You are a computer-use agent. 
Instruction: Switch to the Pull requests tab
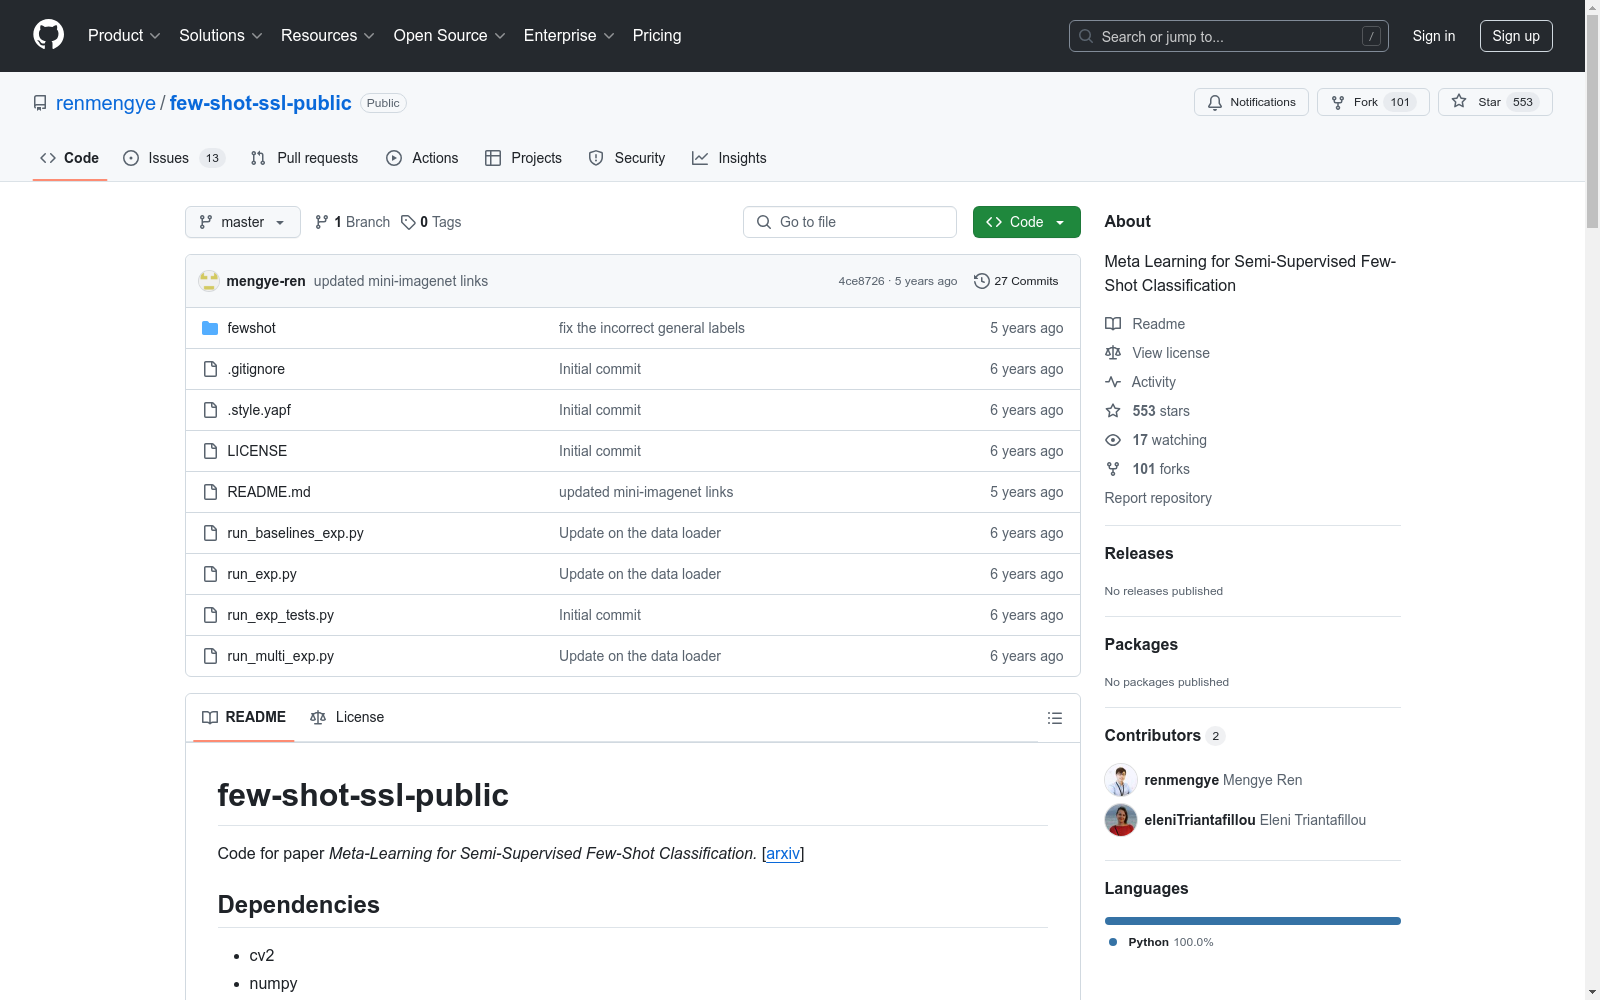coord(304,158)
